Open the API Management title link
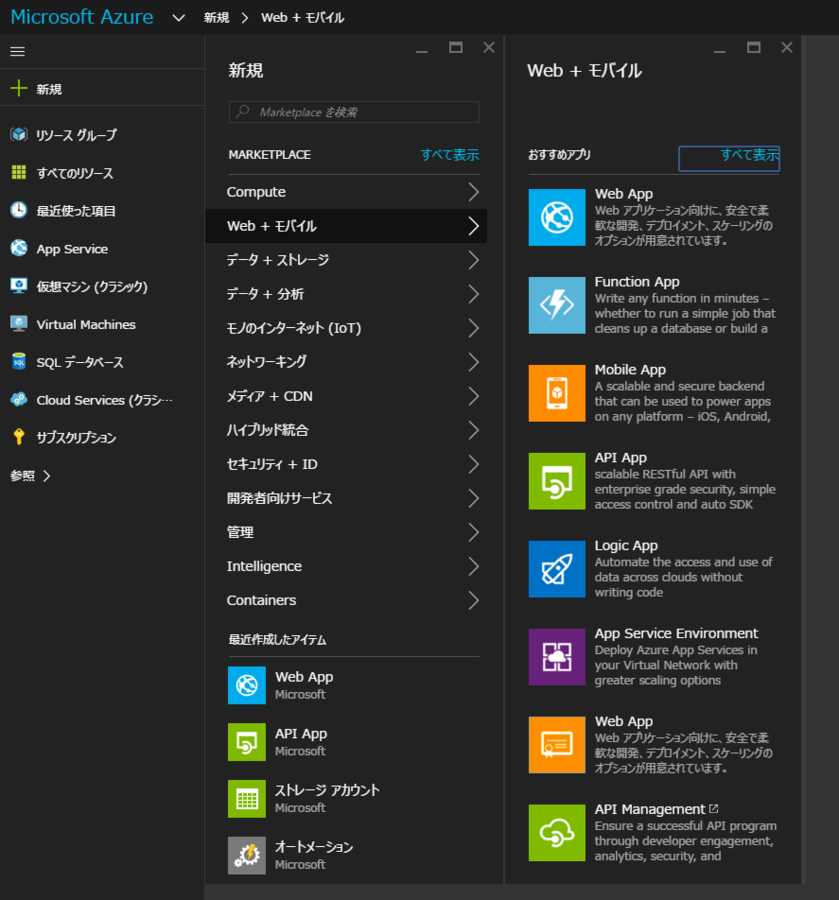This screenshot has height=900, width=839. 650,809
